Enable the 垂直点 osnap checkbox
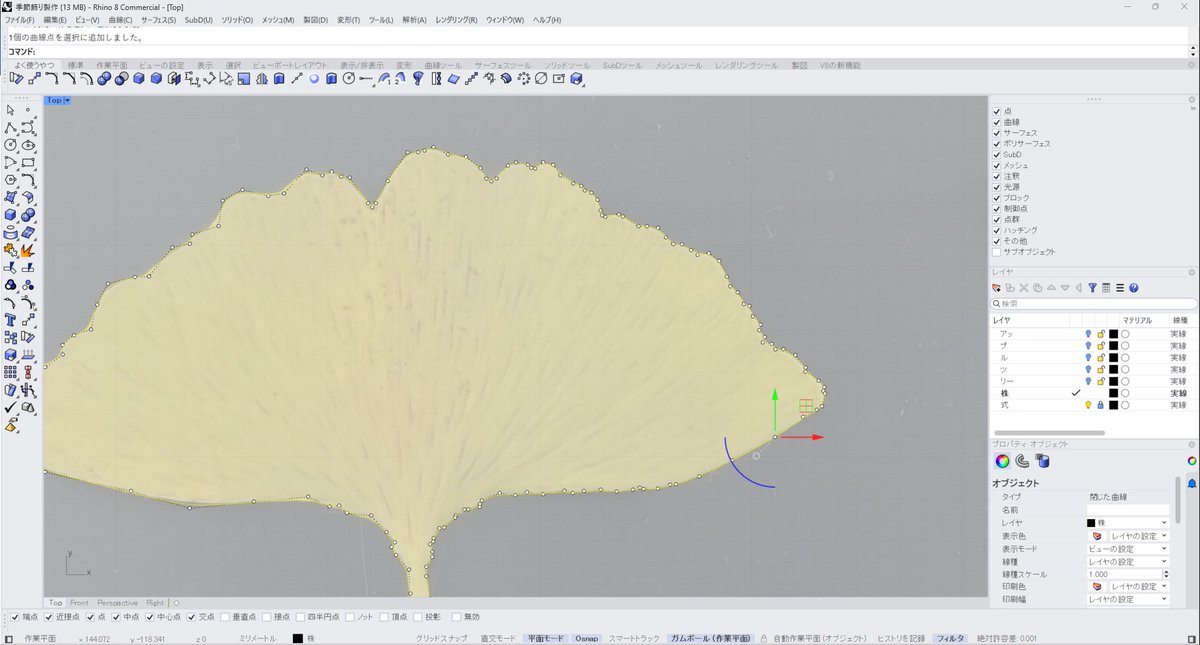 [x=225, y=617]
